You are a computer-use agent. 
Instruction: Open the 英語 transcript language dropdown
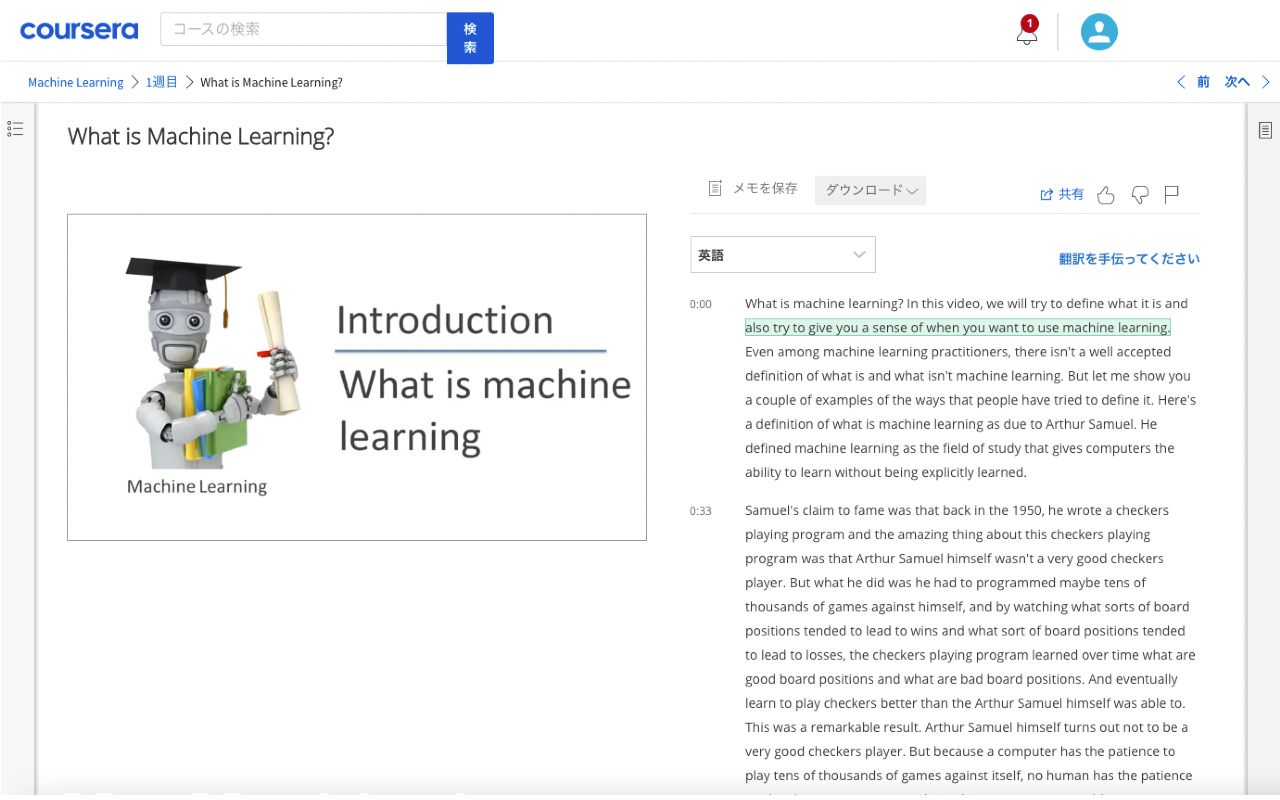pos(782,254)
